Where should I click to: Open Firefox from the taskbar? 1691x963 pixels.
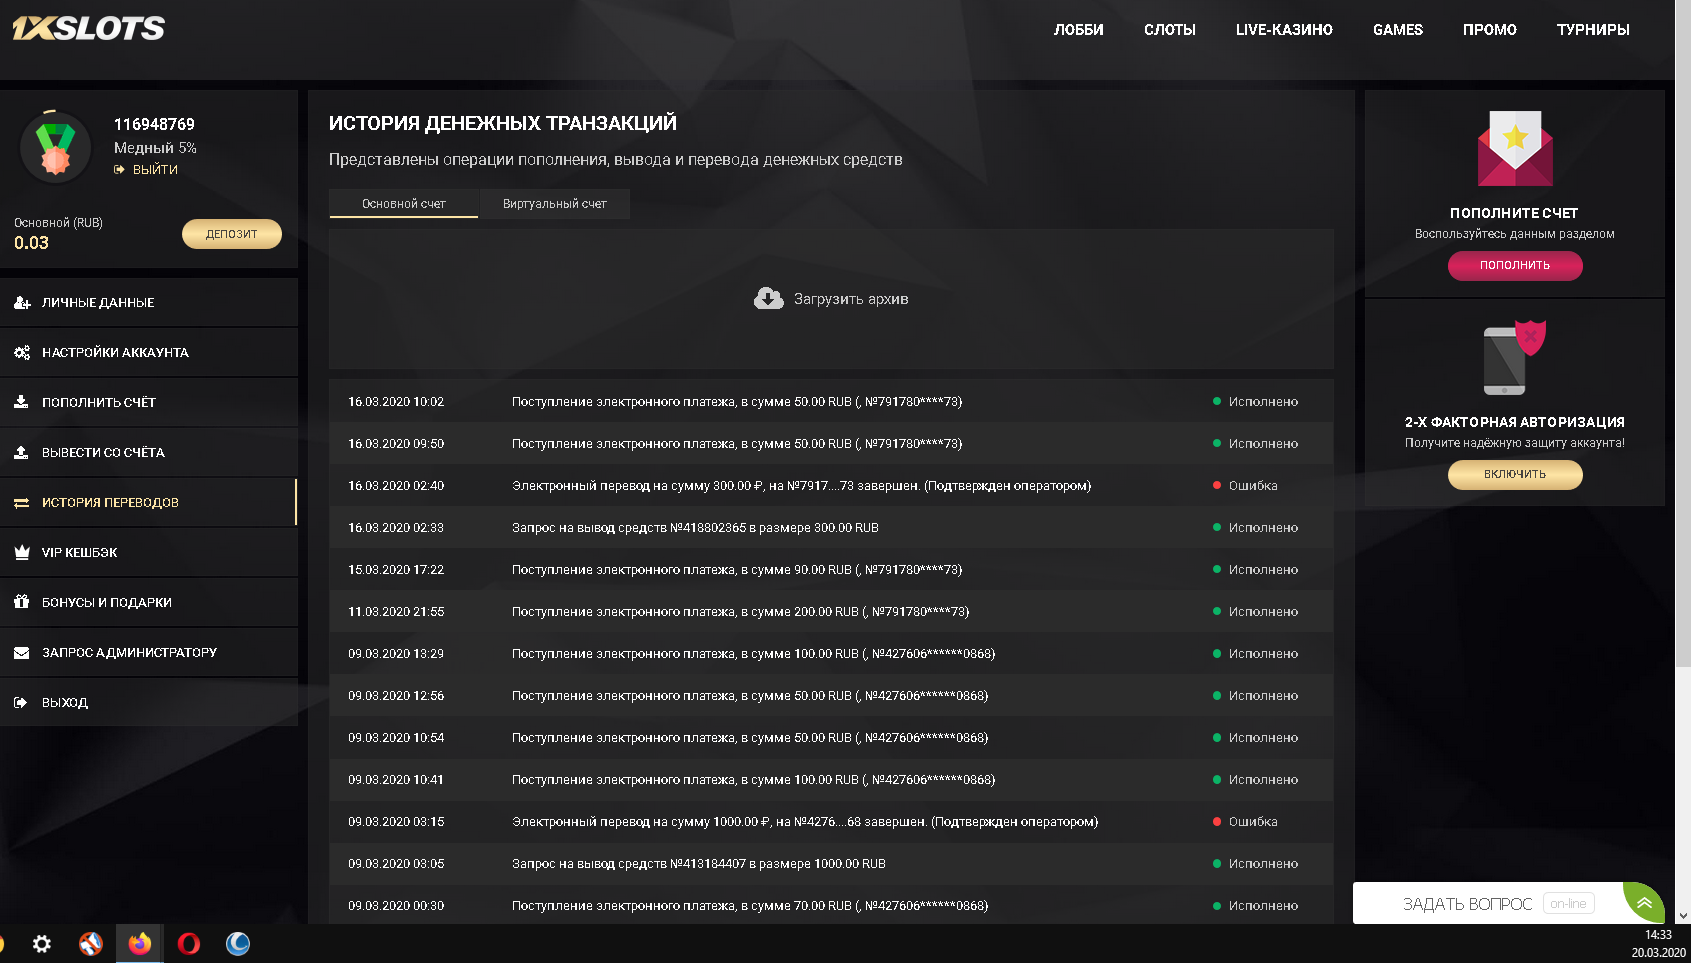coord(140,943)
